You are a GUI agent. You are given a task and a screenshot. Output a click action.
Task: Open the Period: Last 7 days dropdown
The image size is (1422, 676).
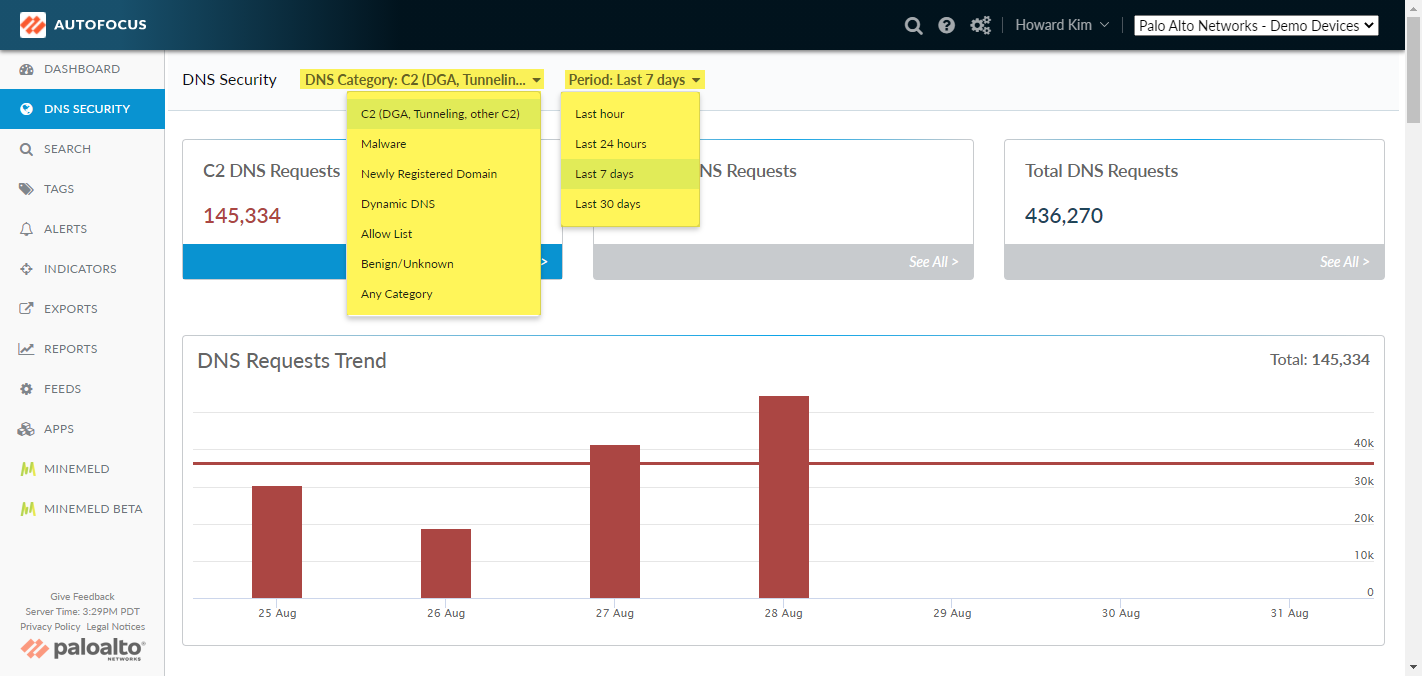click(x=634, y=80)
